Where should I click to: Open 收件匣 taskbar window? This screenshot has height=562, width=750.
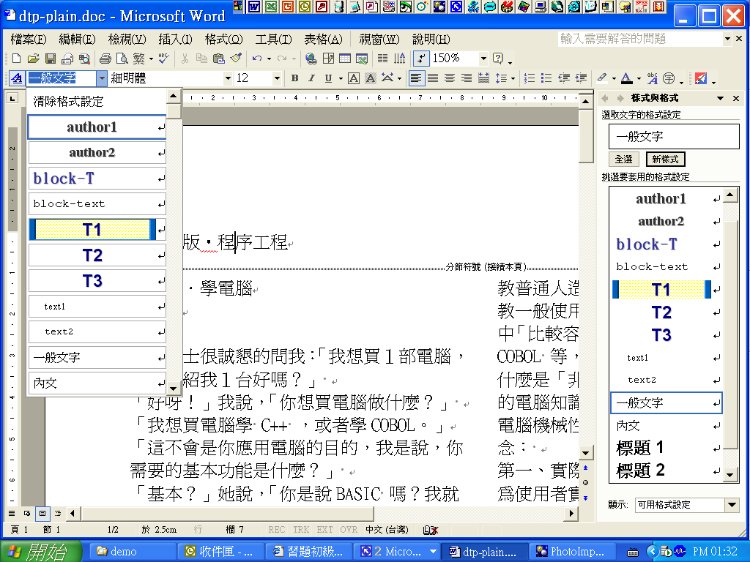tap(221, 551)
